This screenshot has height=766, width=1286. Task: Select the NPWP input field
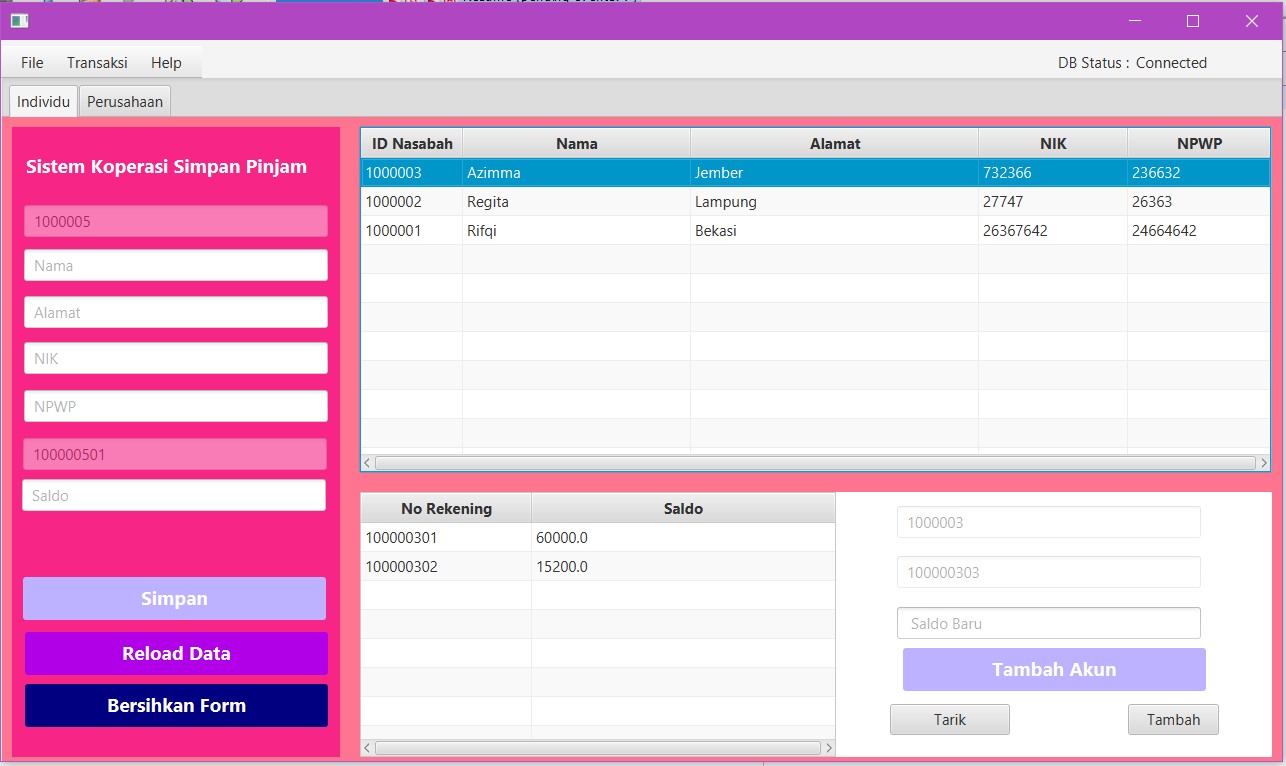point(175,406)
